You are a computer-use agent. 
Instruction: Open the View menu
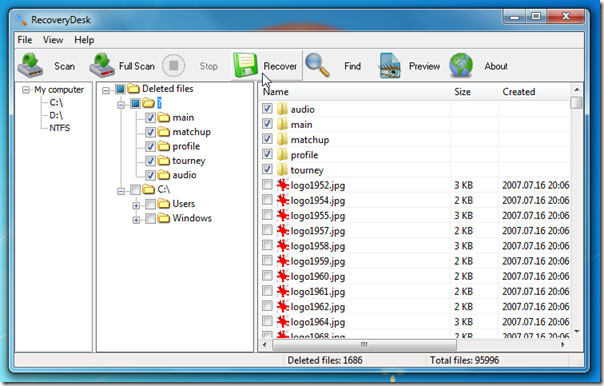[x=53, y=40]
